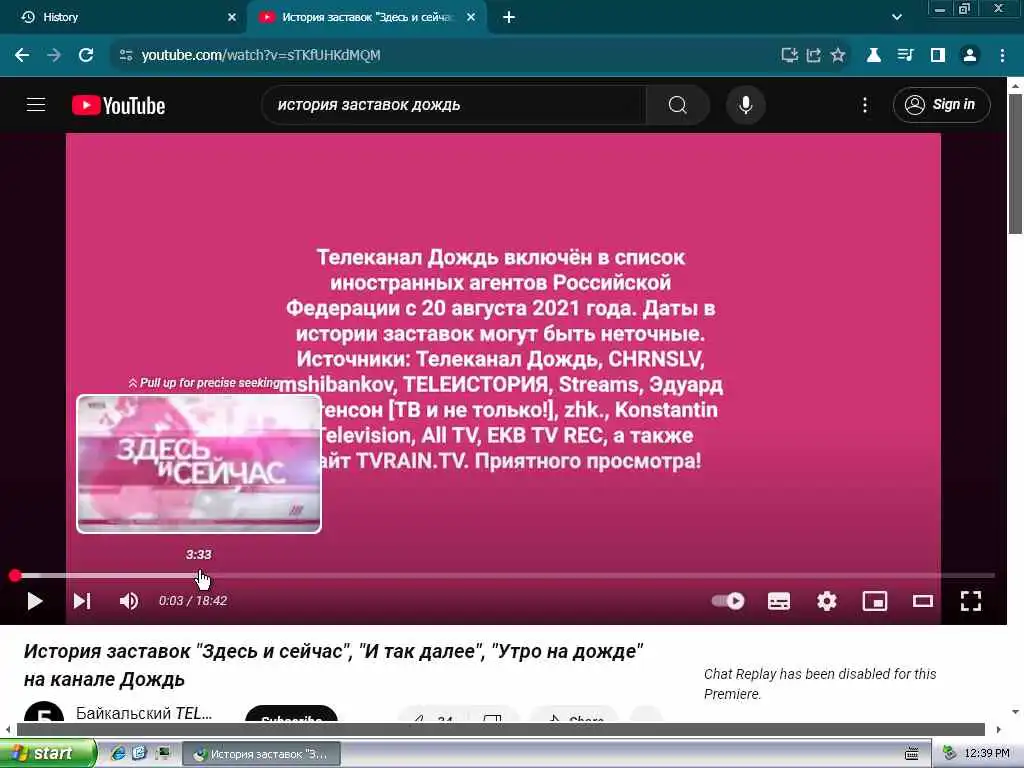This screenshot has width=1024, height=768.
Task: Open Байкальский TEL channel link
Action: 144,712
